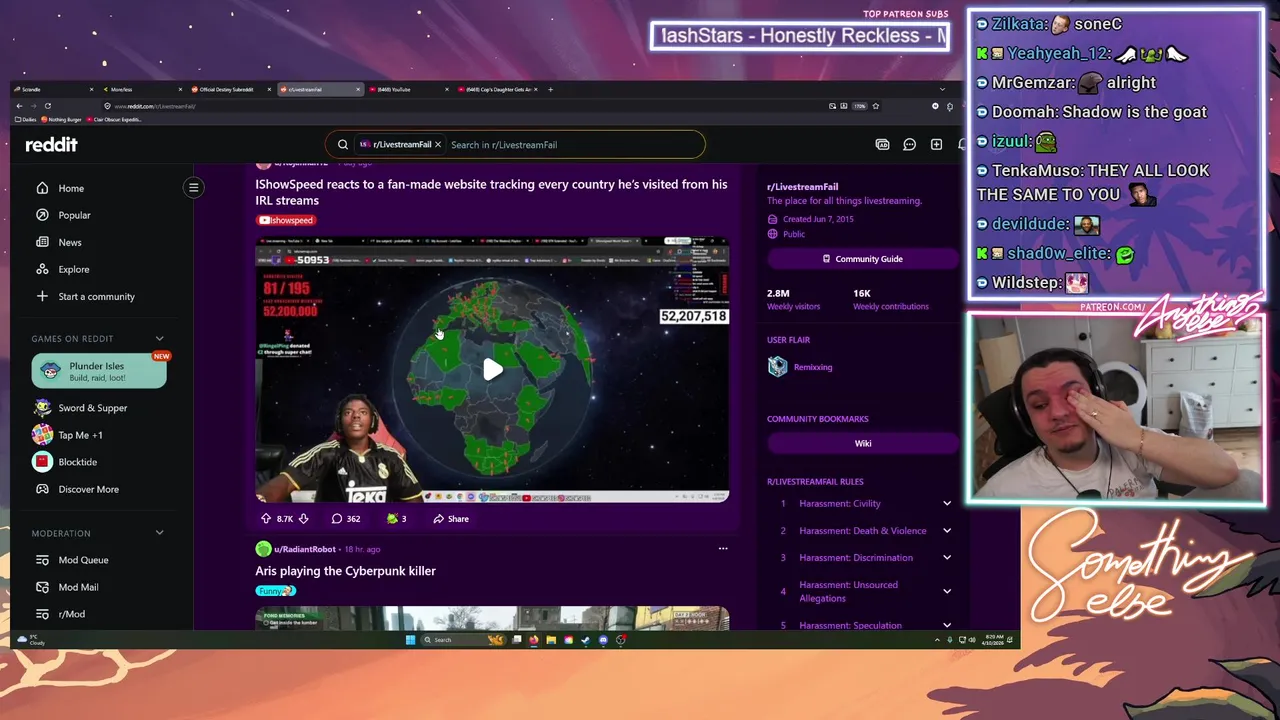Open the Nothing Burger bookmark
The width and height of the screenshot is (1280, 720).
coord(62,120)
